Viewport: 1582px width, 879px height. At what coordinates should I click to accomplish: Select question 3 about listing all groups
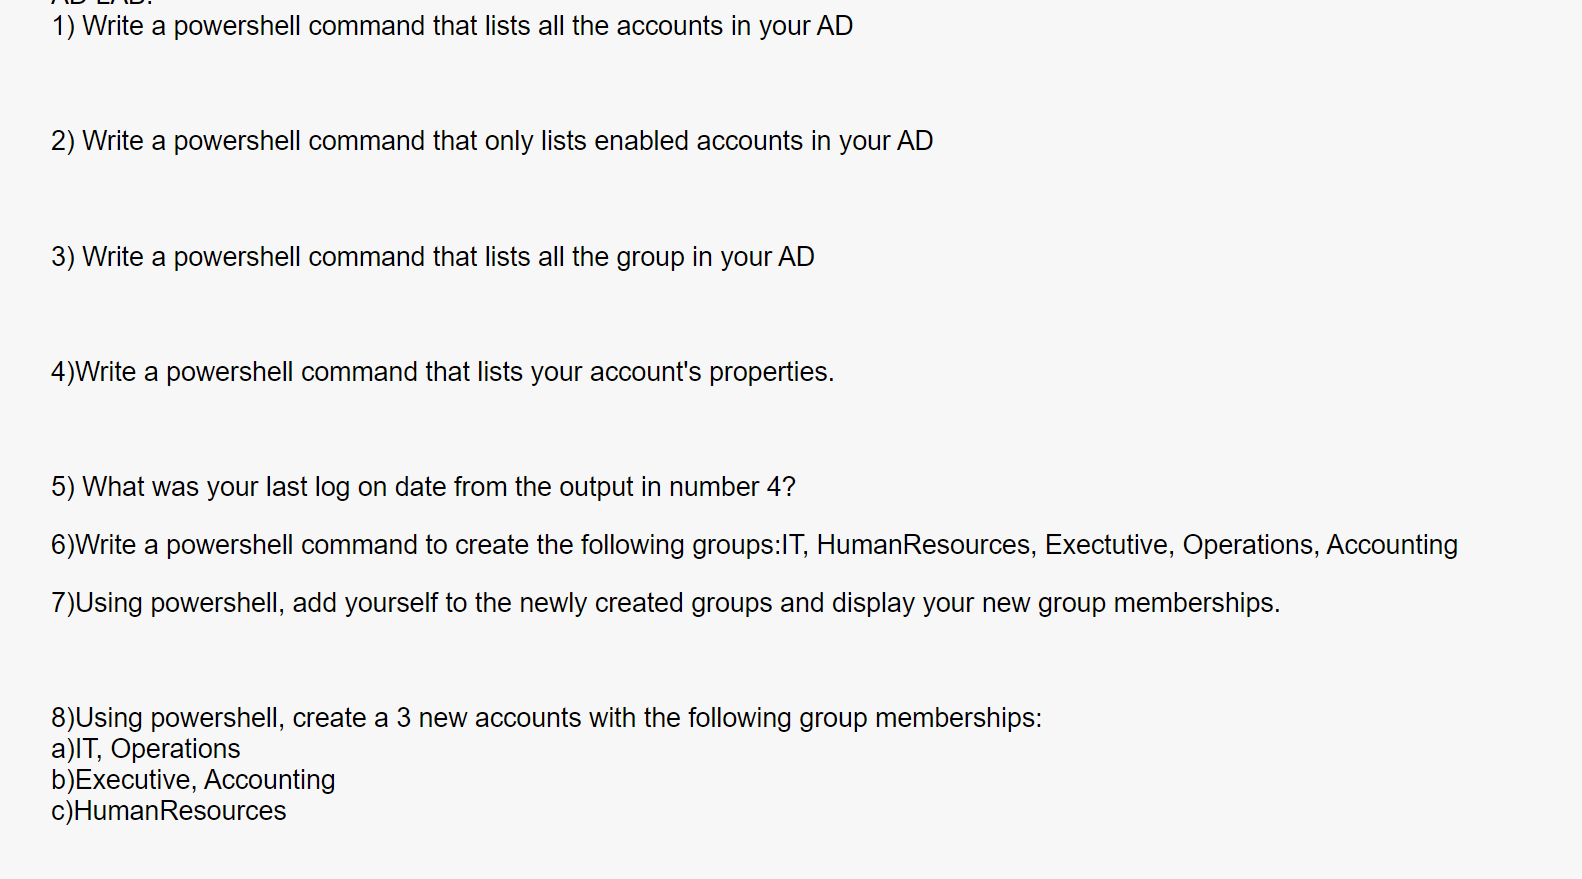pyautogui.click(x=433, y=257)
